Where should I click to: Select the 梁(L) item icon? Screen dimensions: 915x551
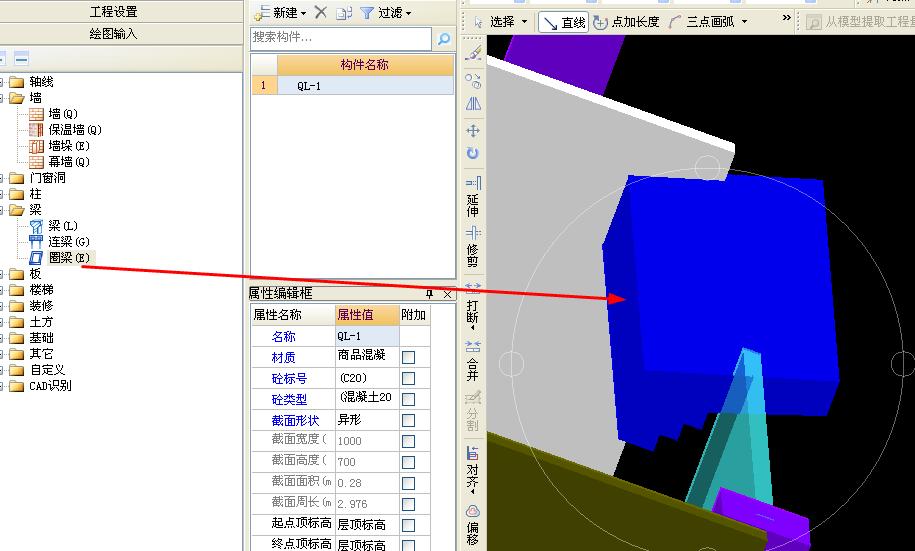coord(36,226)
